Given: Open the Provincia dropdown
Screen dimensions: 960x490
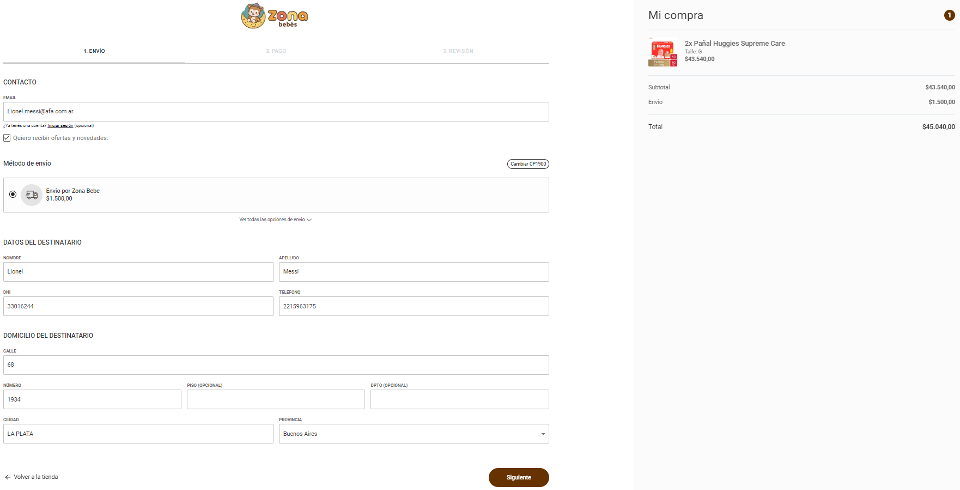Looking at the screenshot, I should tap(413, 434).
